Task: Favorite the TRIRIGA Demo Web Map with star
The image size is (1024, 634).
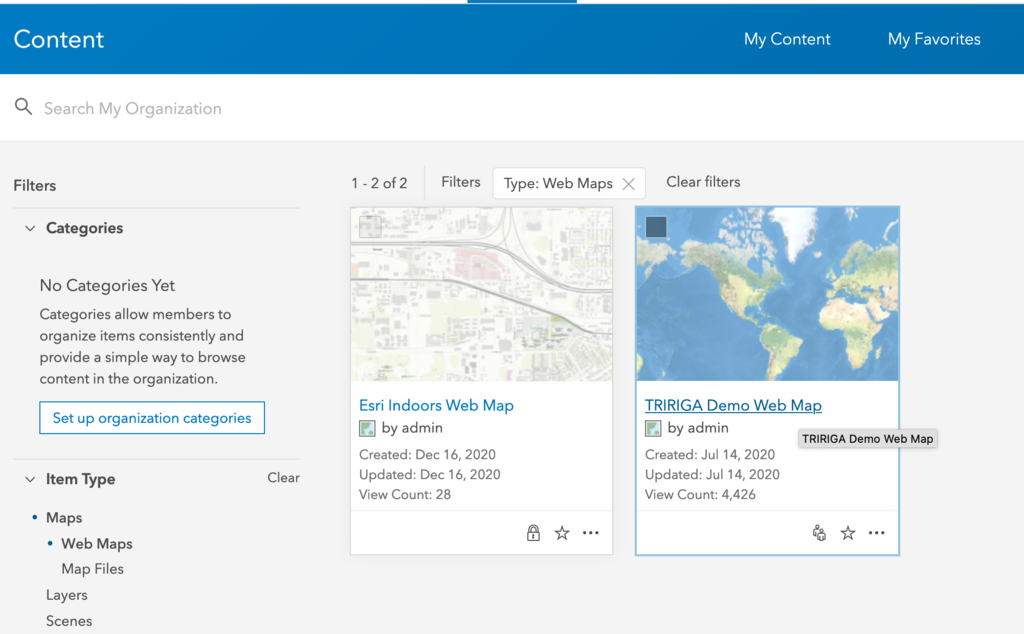Action: (x=848, y=533)
